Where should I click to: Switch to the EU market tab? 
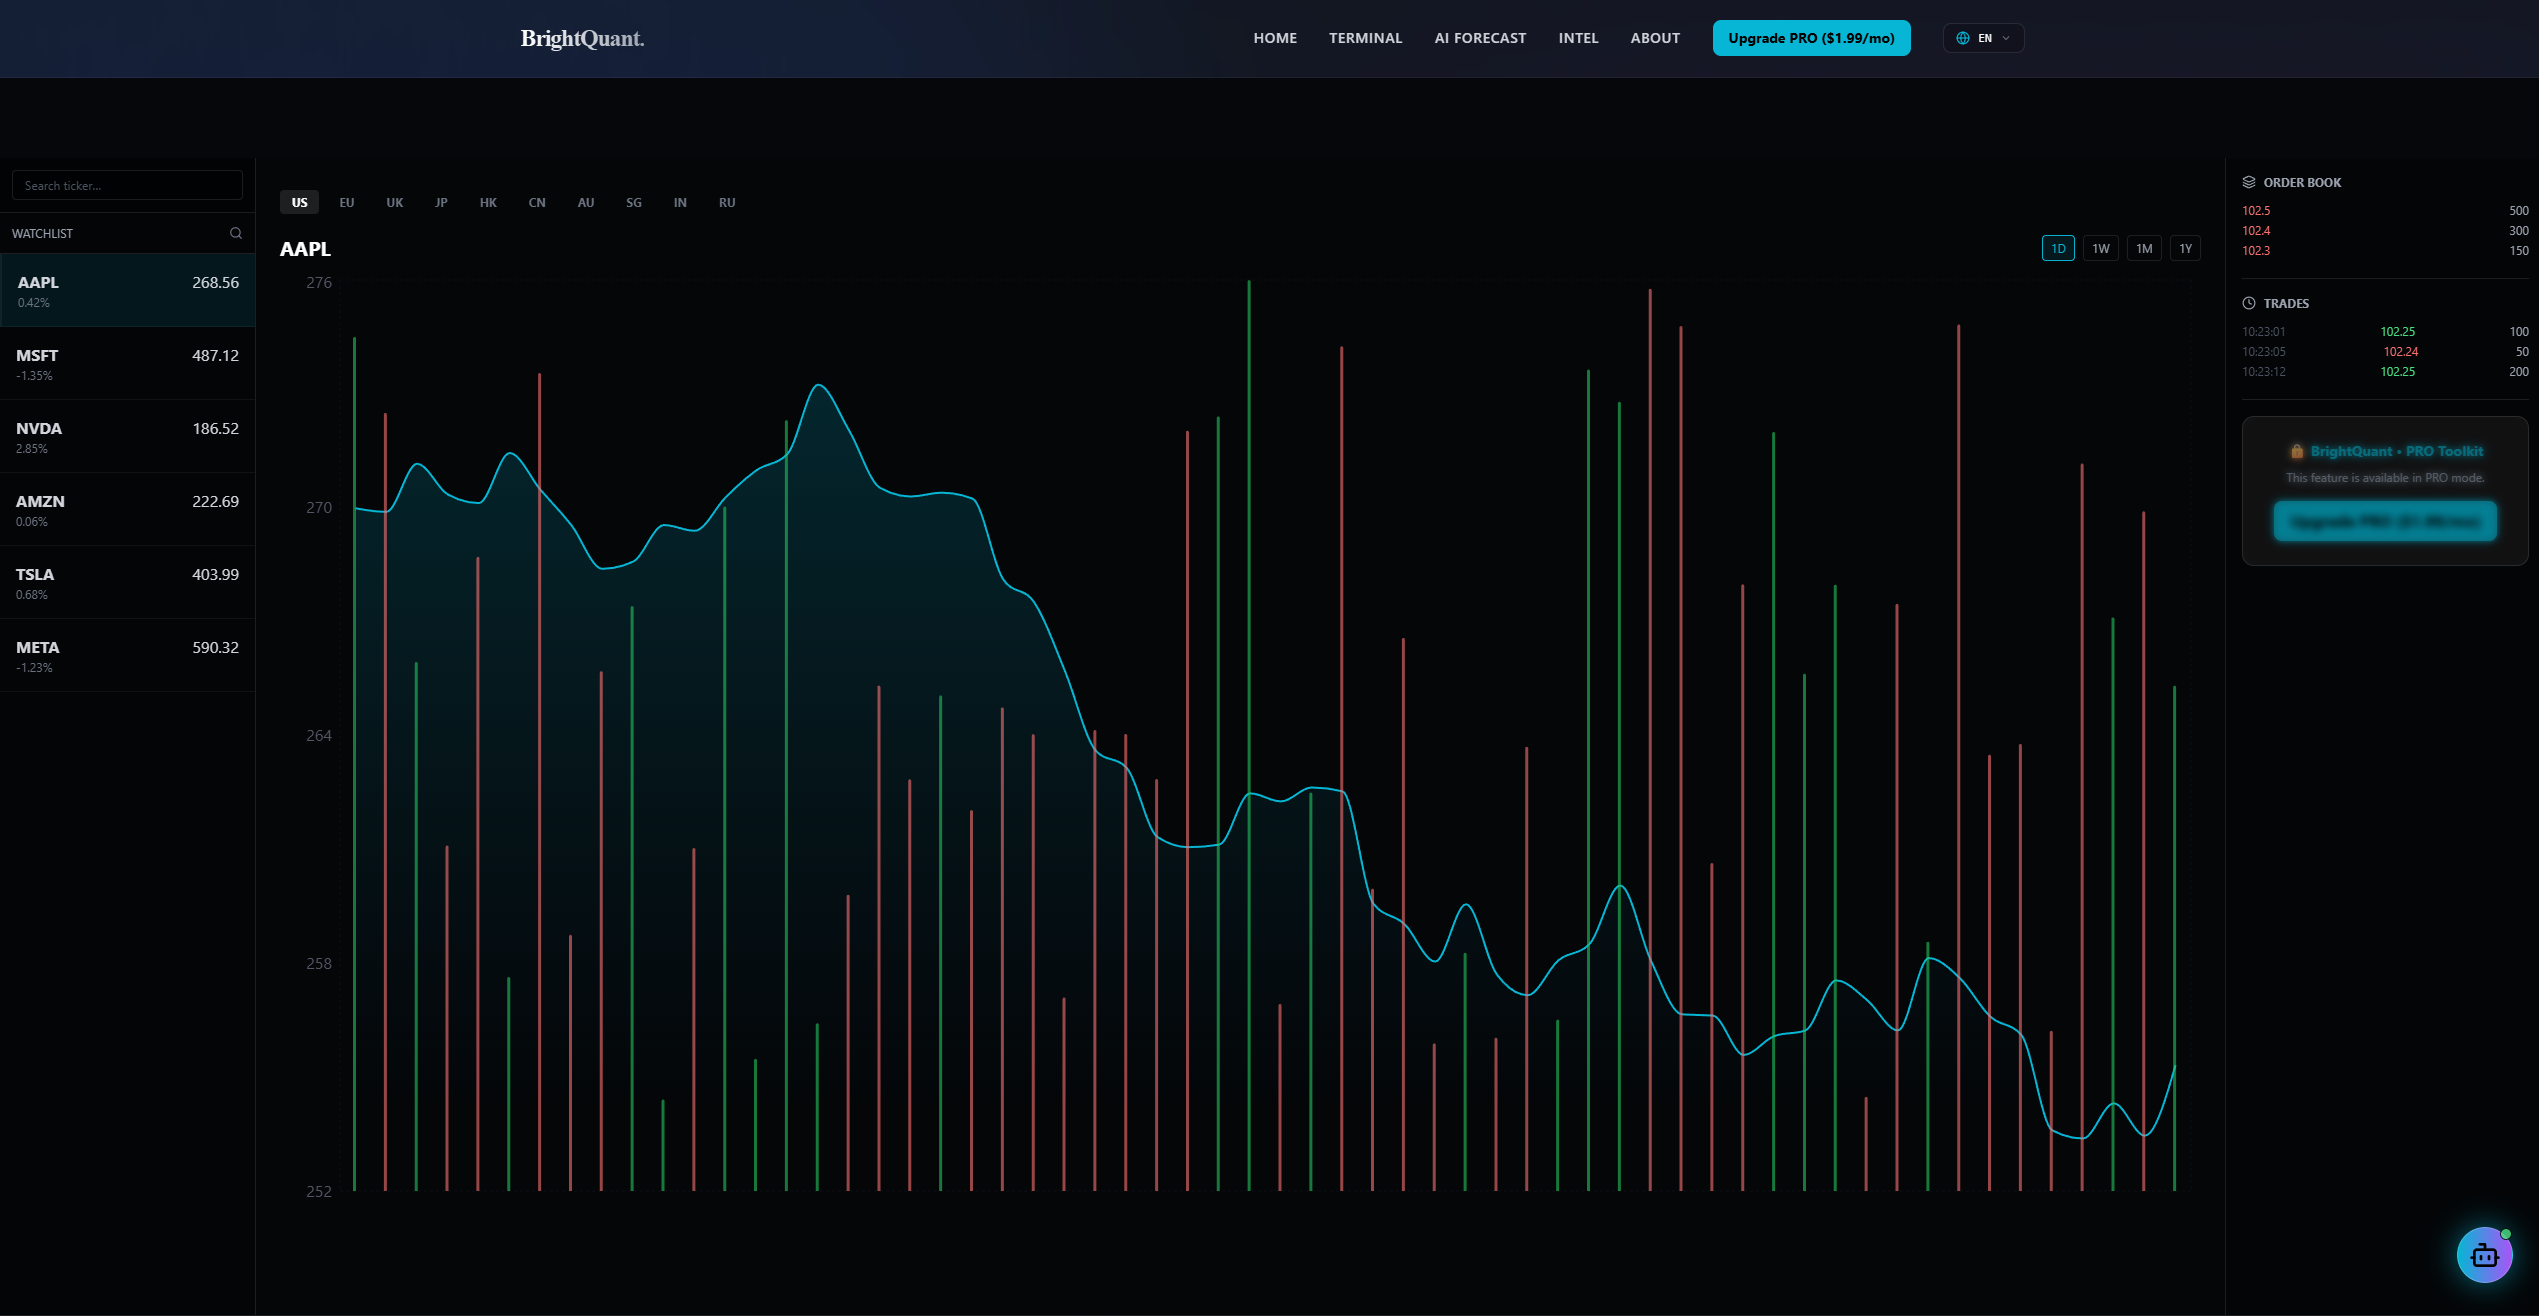(x=347, y=202)
